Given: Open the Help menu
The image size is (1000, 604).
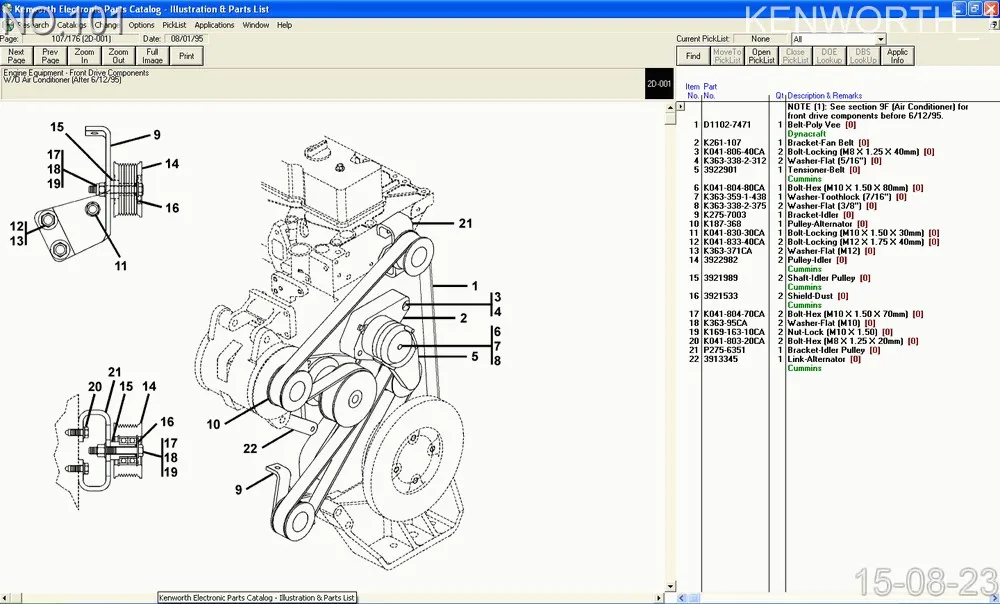Looking at the screenshot, I should 285,25.
